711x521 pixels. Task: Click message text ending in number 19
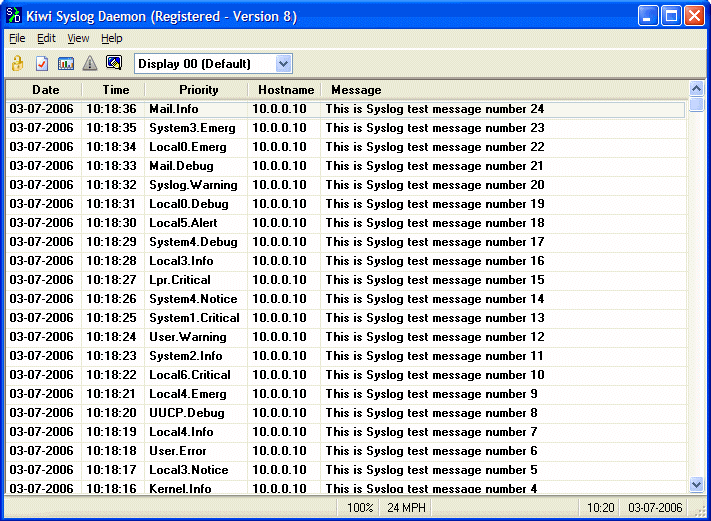435,204
